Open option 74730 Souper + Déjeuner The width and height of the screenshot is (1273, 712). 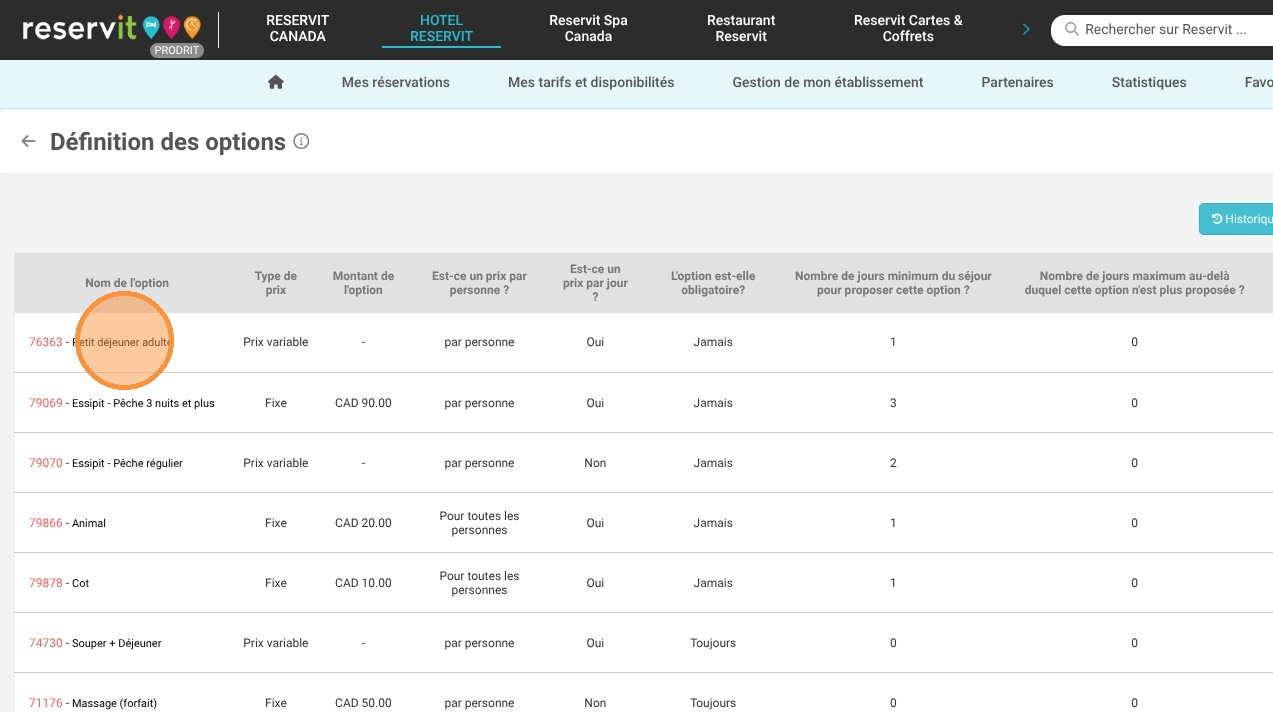pyautogui.click(x=95, y=643)
